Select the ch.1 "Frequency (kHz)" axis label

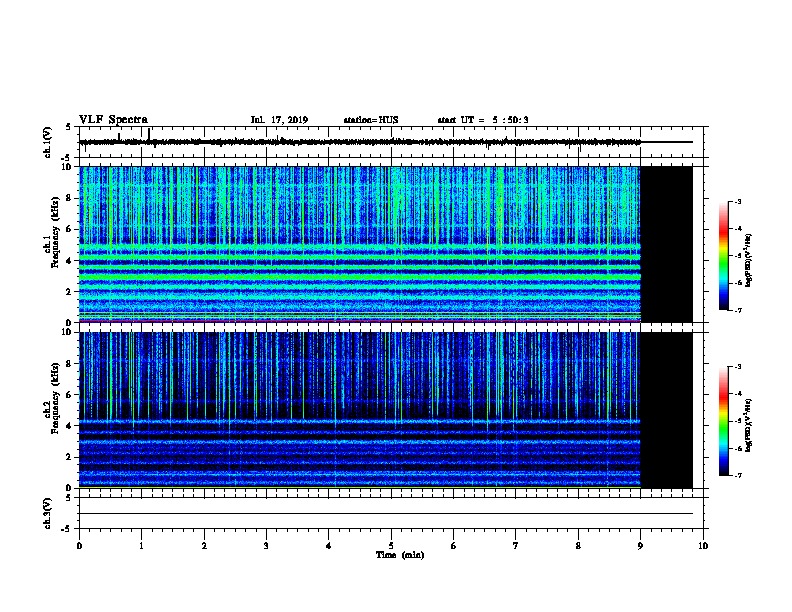pyautogui.click(x=54, y=232)
